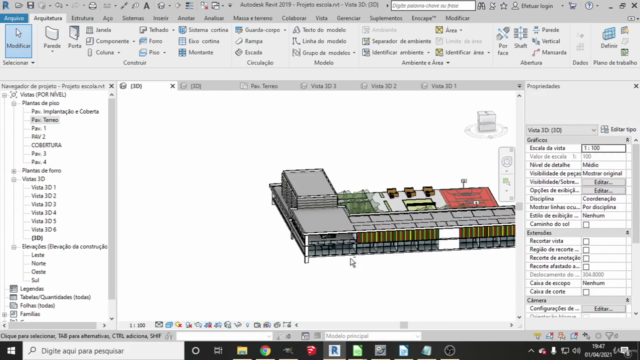Viewport: 640px width, 360px height.
Task: Click the Guarda-corpo railing tool
Action: [258, 30]
